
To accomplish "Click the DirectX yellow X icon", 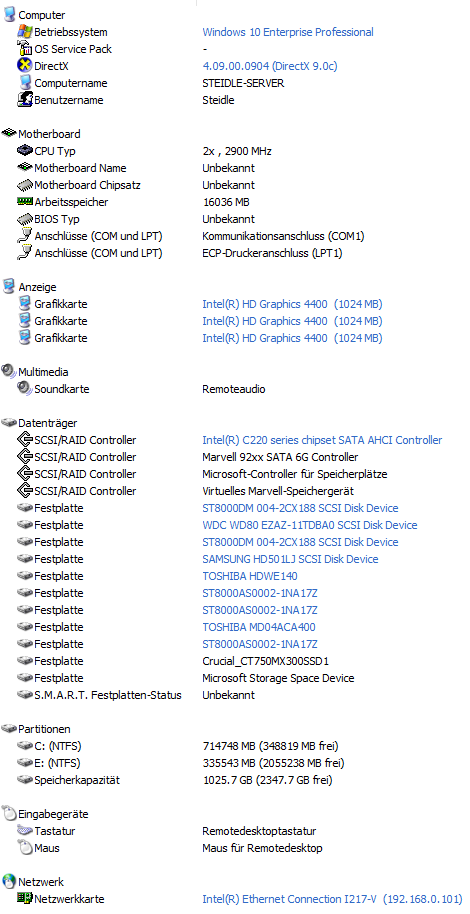I will pos(25,66).
